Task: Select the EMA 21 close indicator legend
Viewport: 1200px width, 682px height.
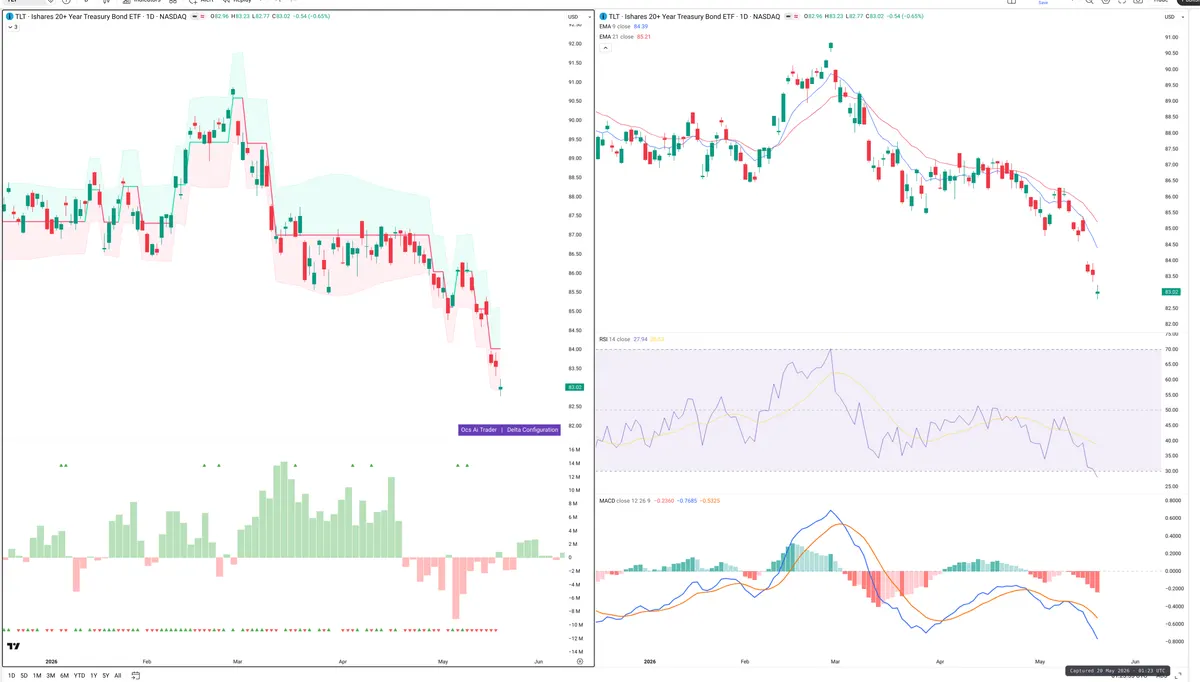Action: (624, 37)
